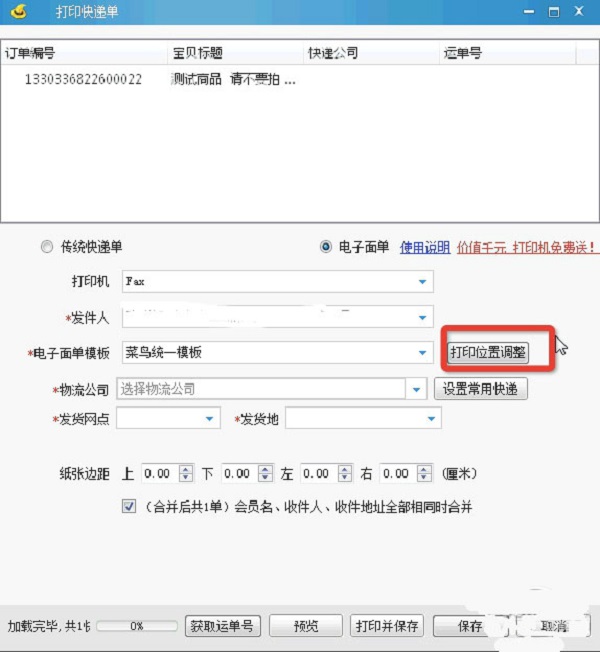The width and height of the screenshot is (600, 652).
Task: Open the 发货网点 dropdown
Action: (x=168, y=418)
